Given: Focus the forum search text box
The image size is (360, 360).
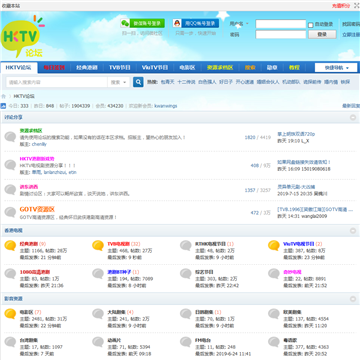Looking at the screenshot, I should point(57,82).
